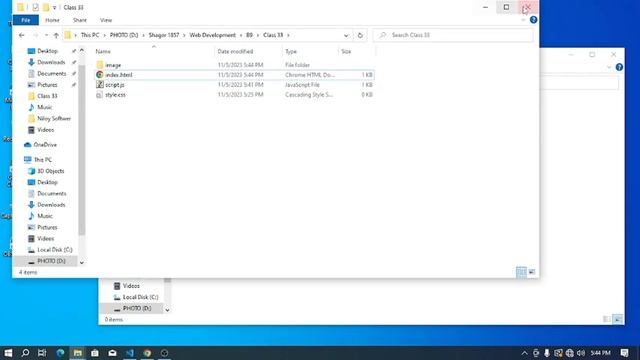Screen dimensions: 640x360
Task: Launch Microsoft Edge from the taskbar
Action: (60, 353)
